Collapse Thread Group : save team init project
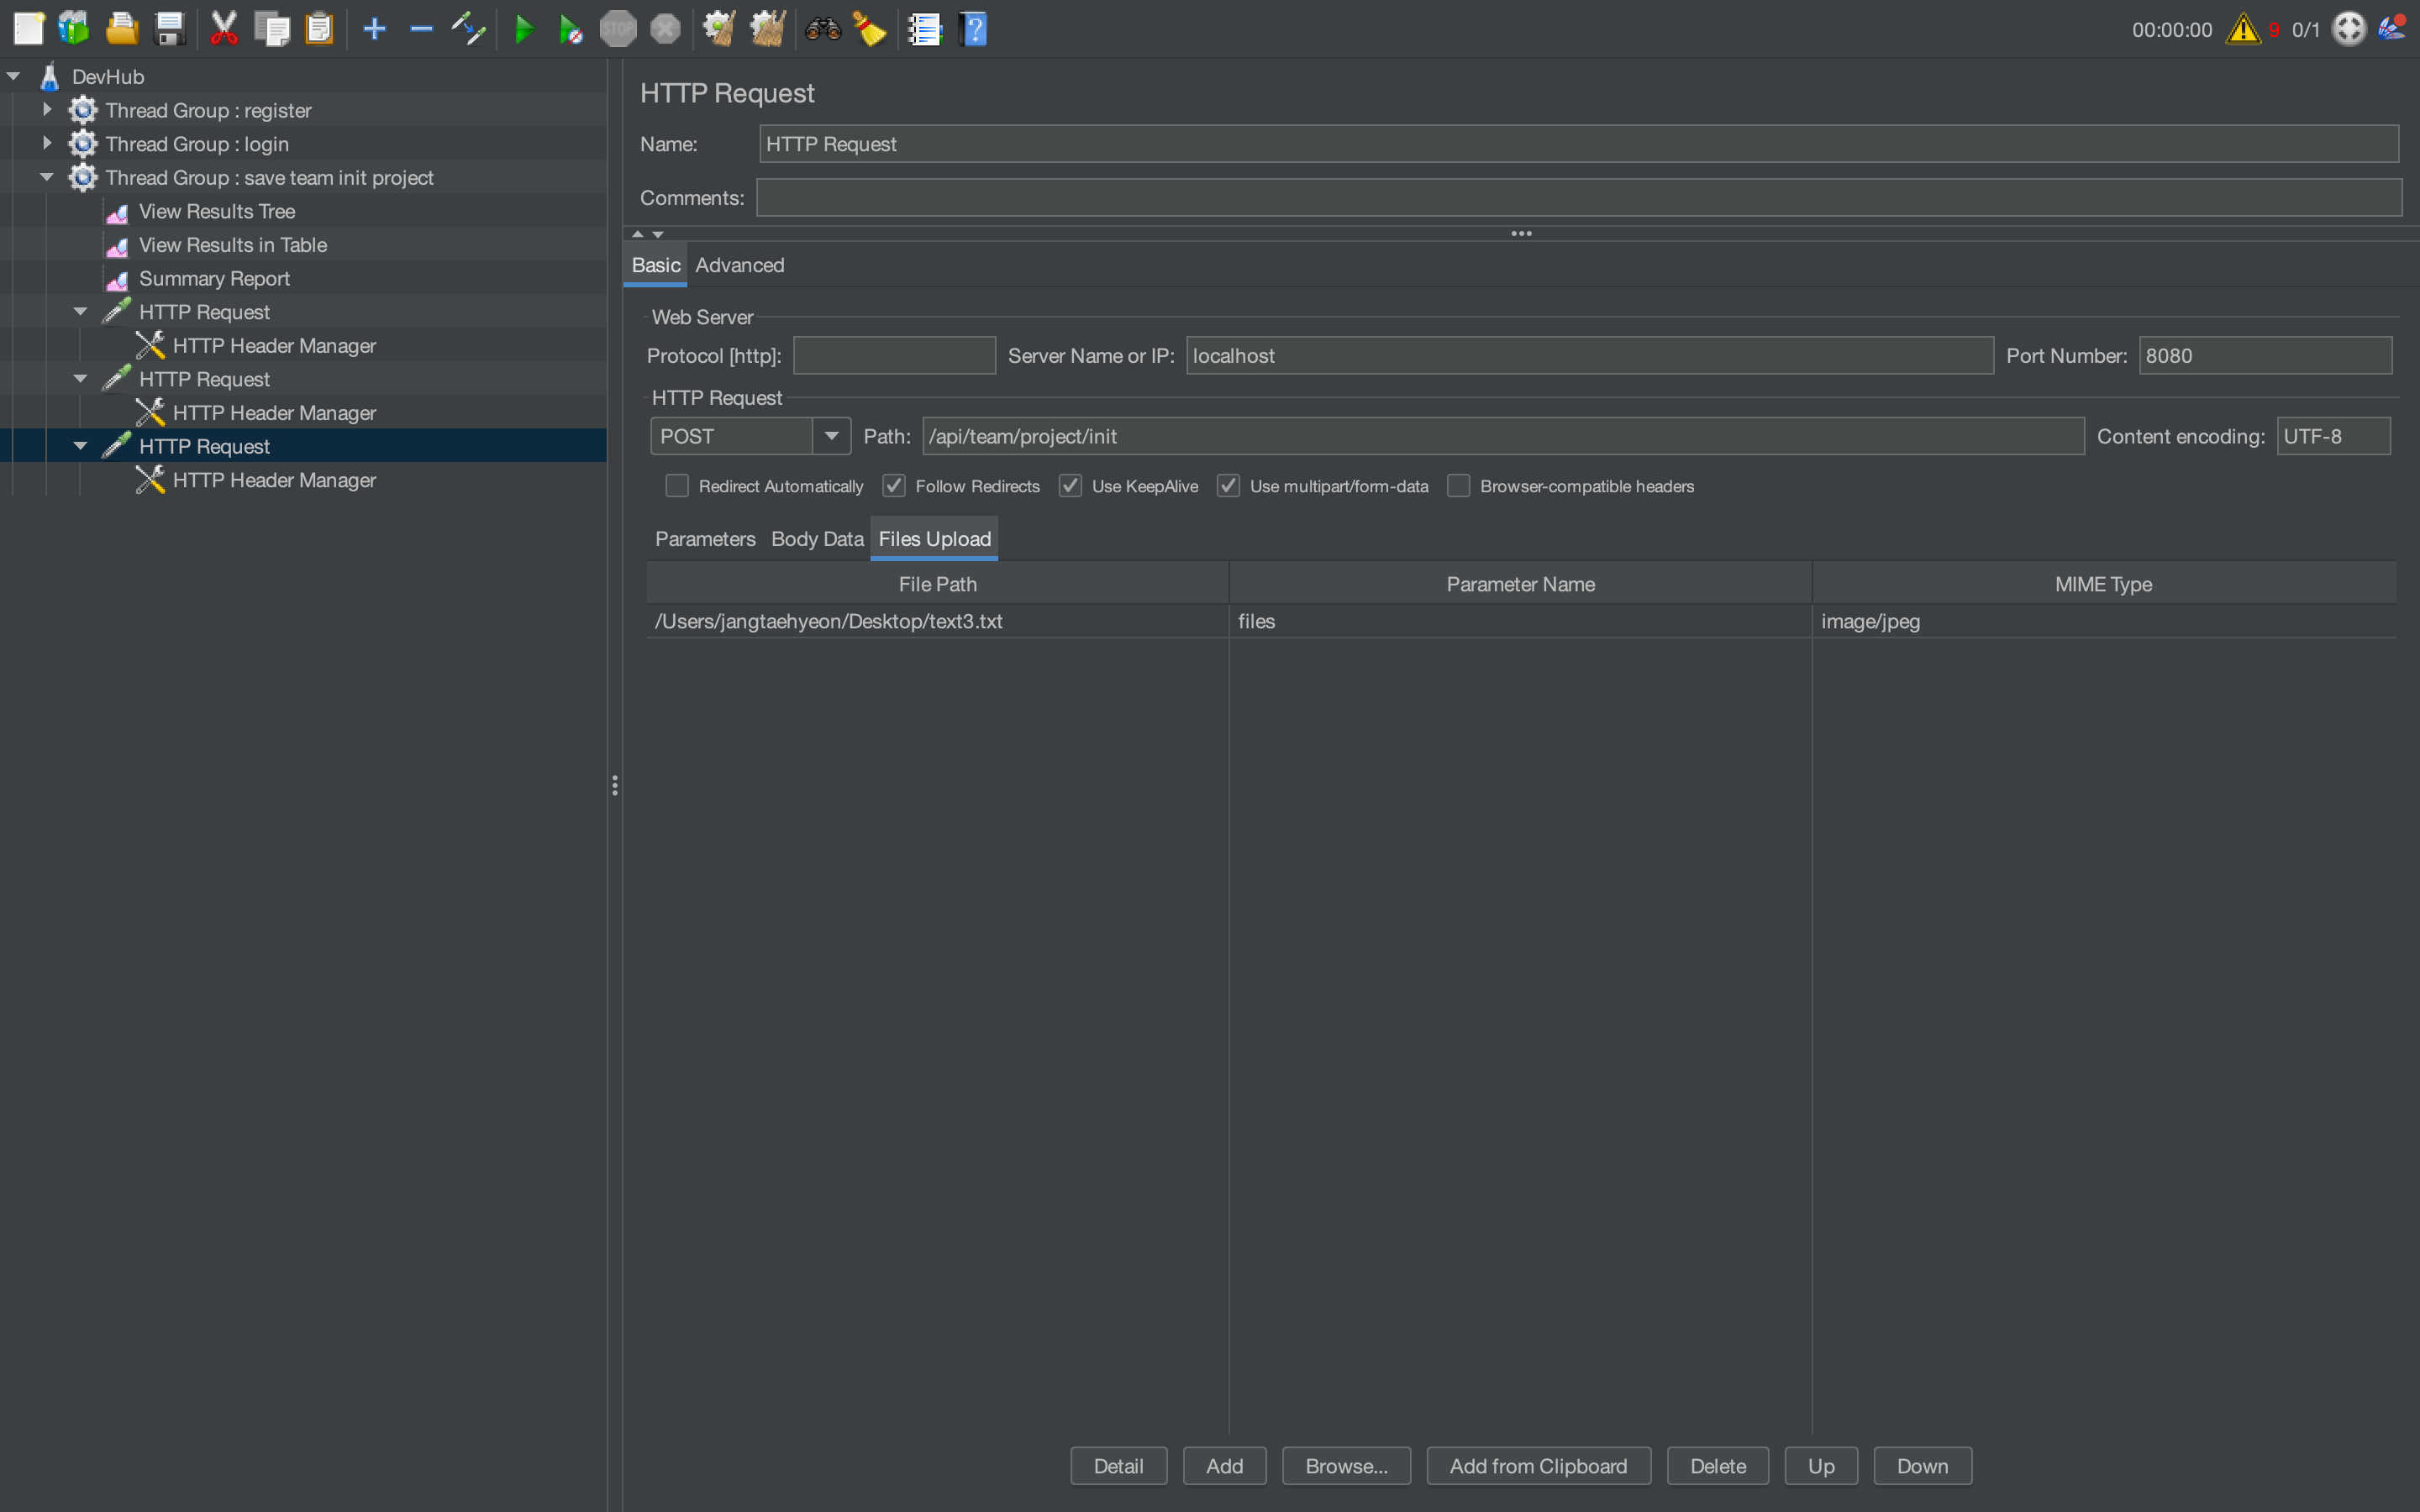 [x=46, y=177]
